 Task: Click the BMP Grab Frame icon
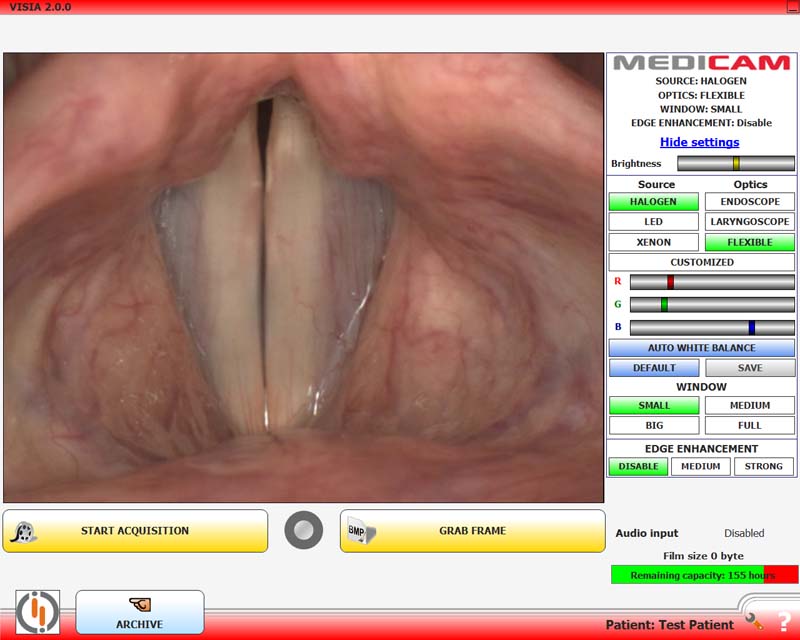tap(359, 532)
